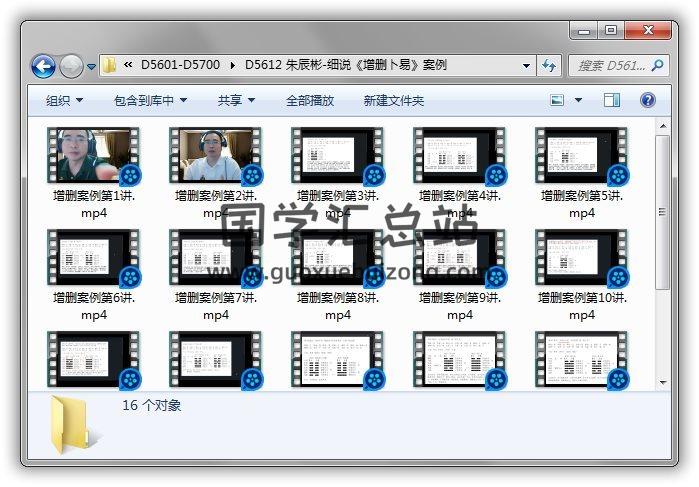
Task: Open the 包含到库中 menu
Action: tap(150, 101)
